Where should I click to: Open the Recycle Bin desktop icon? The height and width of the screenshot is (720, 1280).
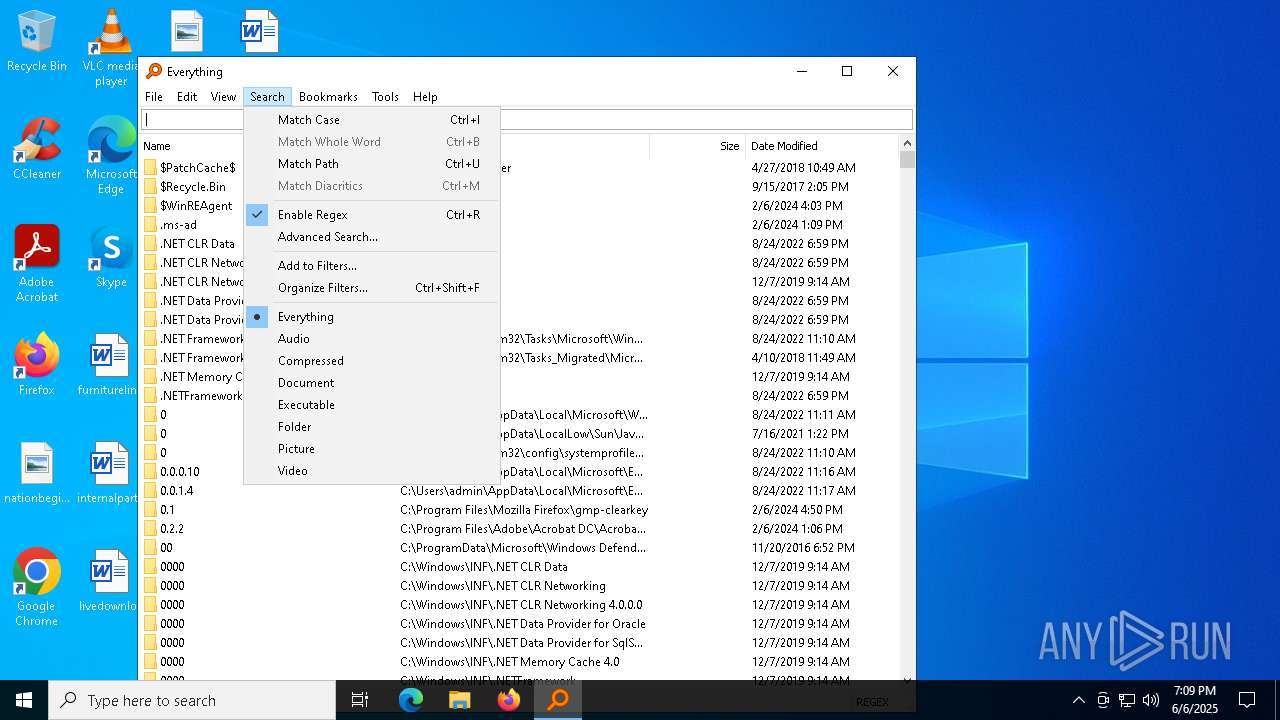(x=37, y=42)
